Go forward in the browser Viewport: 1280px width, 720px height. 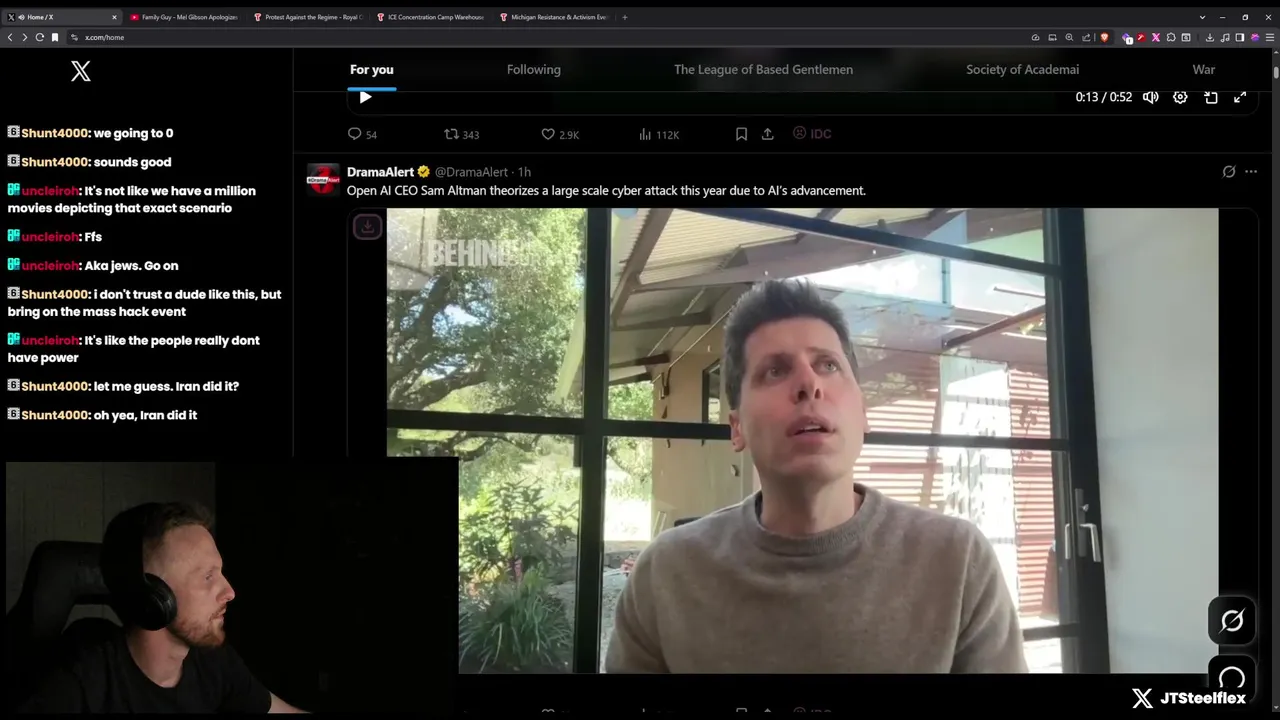pyautogui.click(x=25, y=37)
